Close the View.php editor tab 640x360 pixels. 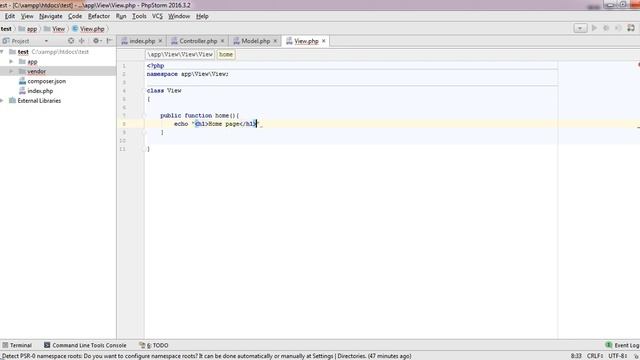pyautogui.click(x=323, y=41)
